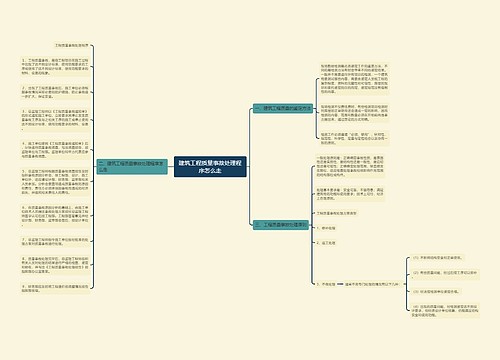The height and width of the screenshot is (360, 500).
Task: Select the left note numbered 1
Action: (55, 67)
